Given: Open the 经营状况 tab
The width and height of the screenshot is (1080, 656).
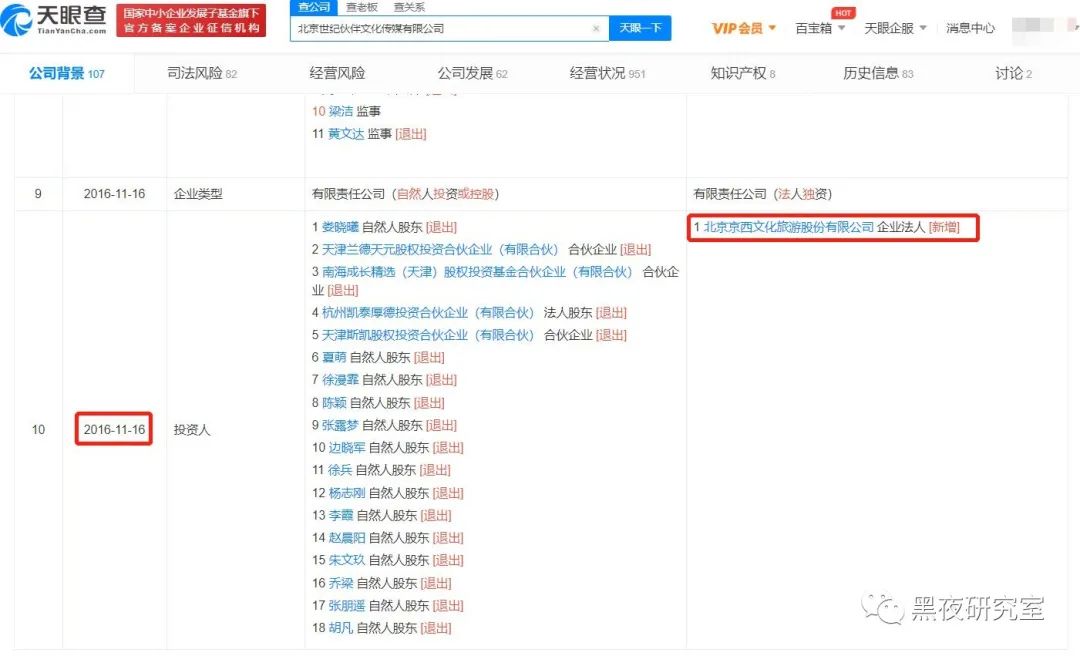Looking at the screenshot, I should [608, 73].
